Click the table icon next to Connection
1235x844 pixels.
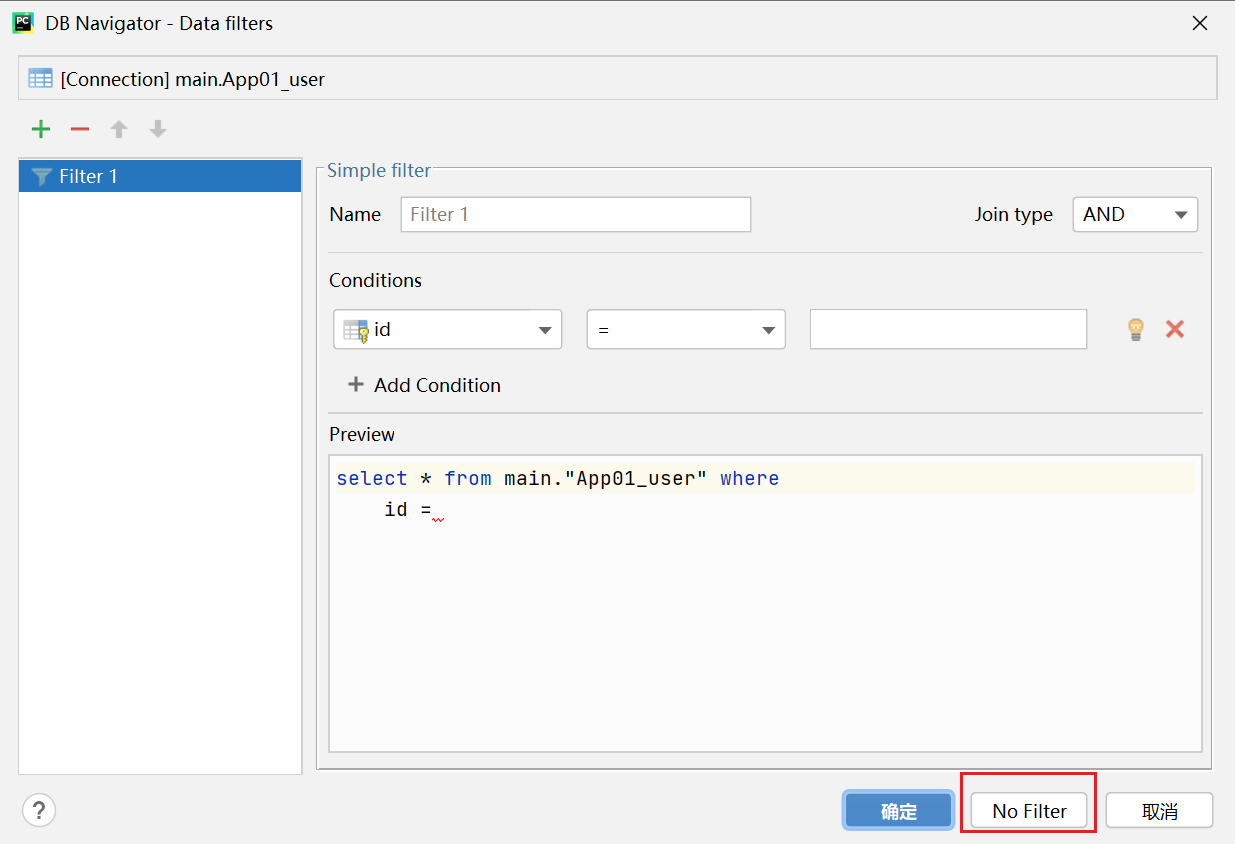pyautogui.click(x=40, y=79)
